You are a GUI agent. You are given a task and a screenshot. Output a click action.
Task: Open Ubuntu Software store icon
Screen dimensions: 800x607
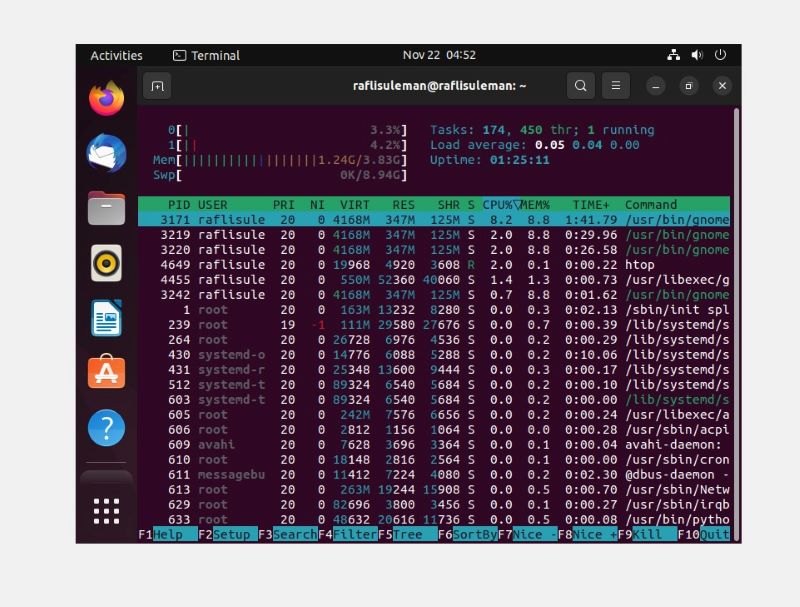tap(106, 372)
